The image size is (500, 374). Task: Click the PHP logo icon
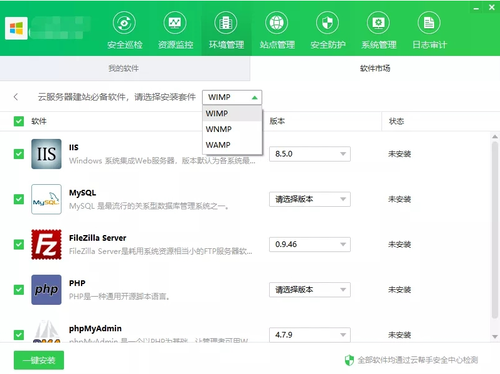tap(46, 290)
